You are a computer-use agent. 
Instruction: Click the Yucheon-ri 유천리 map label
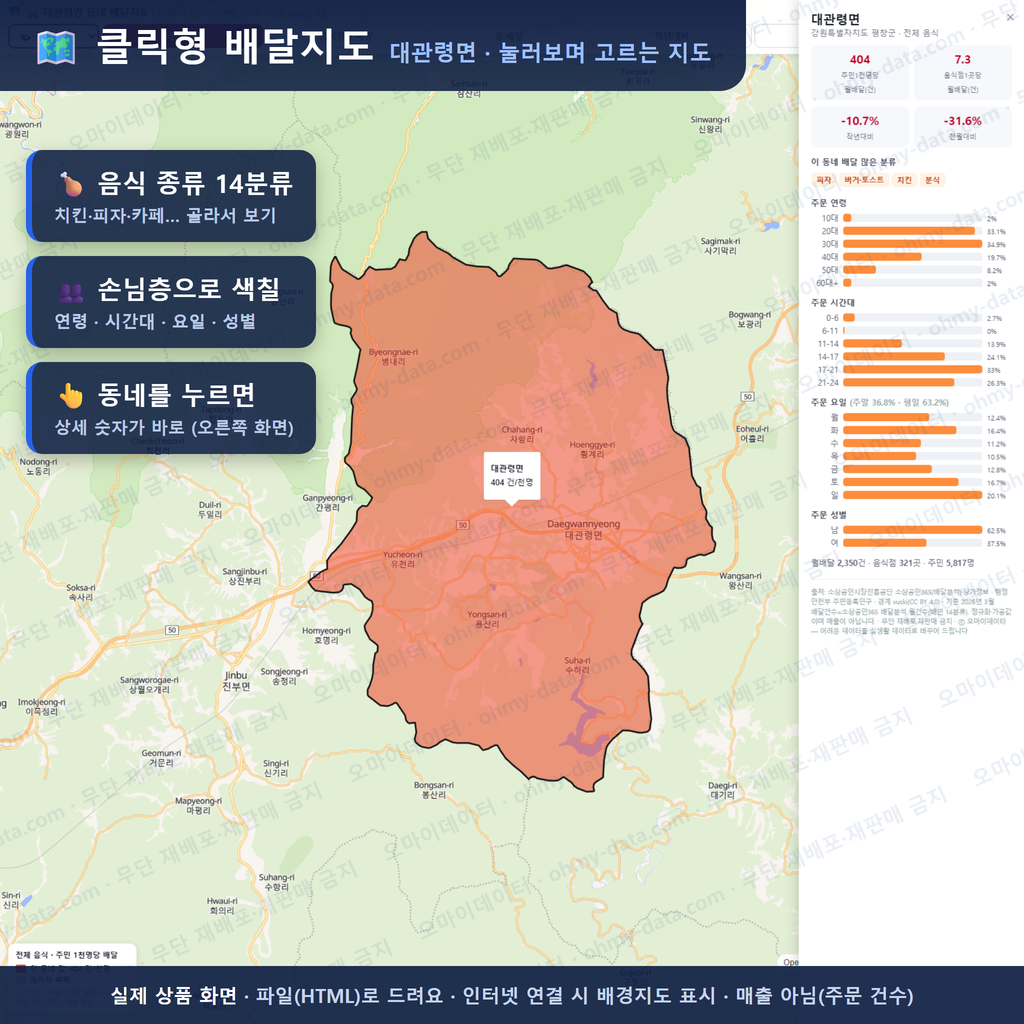[402, 559]
